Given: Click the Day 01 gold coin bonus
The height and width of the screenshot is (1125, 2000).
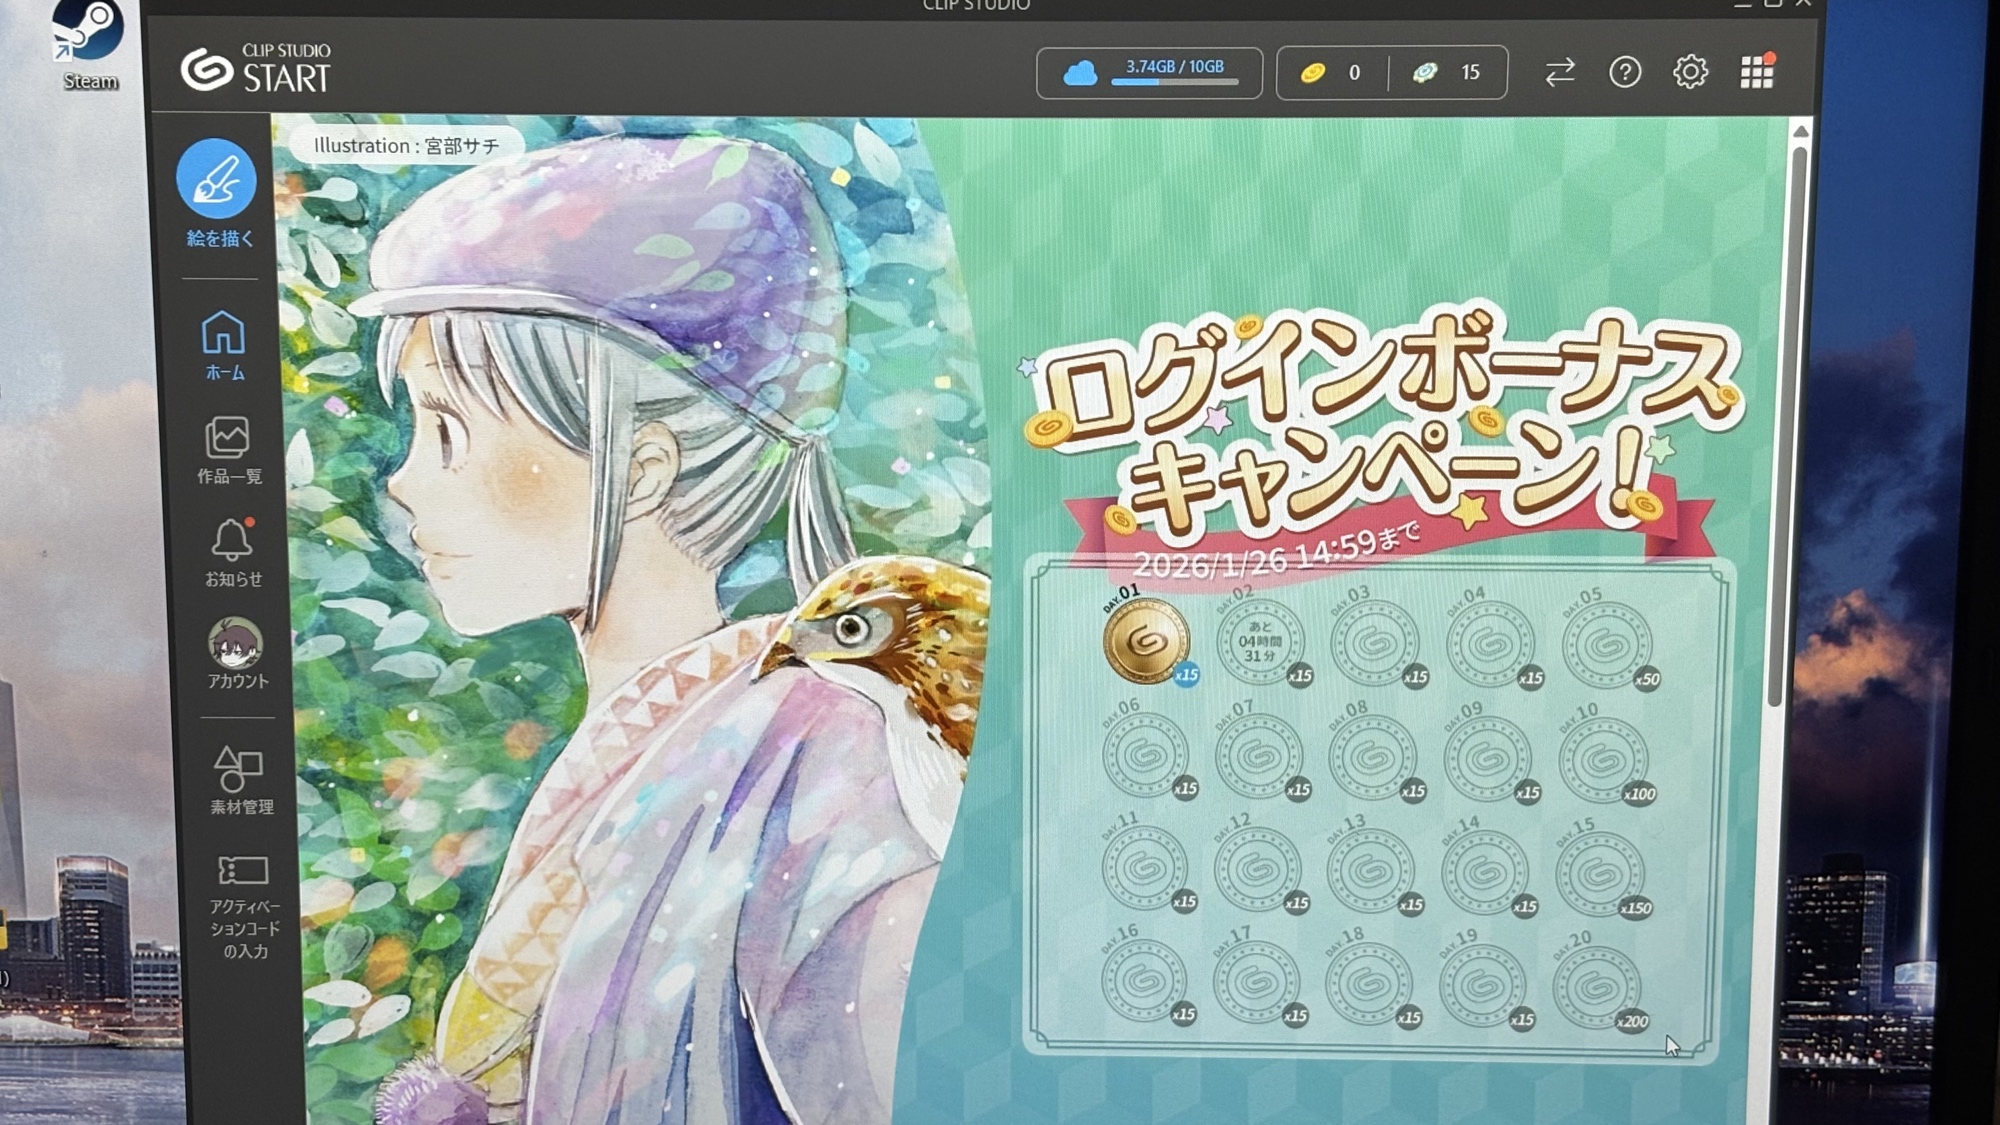Looking at the screenshot, I should tap(1146, 641).
